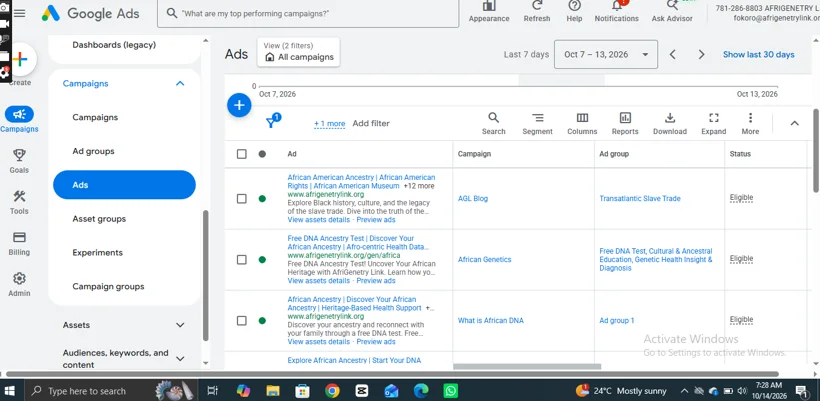Click the Google Ads logo

90,14
